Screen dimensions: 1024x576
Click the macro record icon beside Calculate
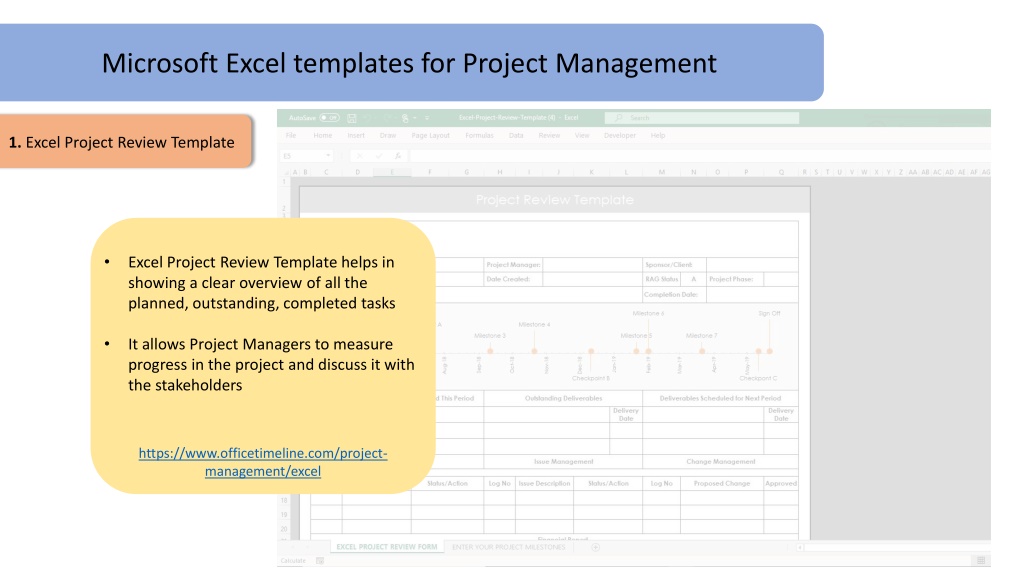click(x=320, y=561)
